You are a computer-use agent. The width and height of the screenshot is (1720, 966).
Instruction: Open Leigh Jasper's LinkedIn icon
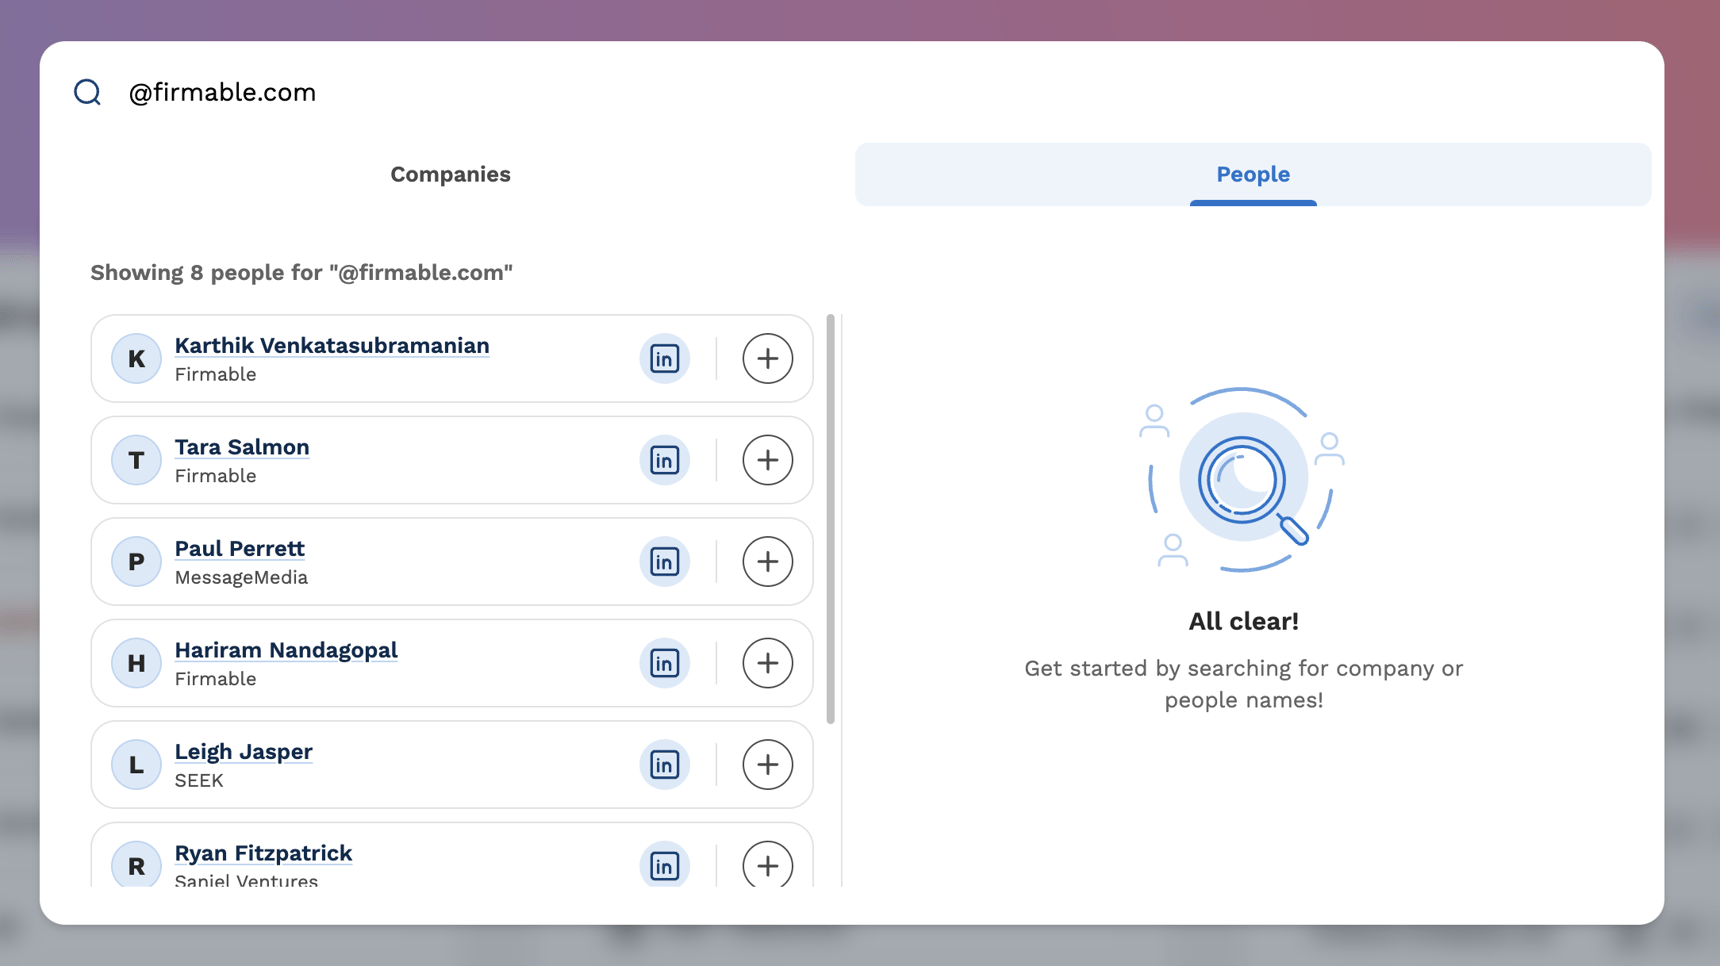pos(664,765)
